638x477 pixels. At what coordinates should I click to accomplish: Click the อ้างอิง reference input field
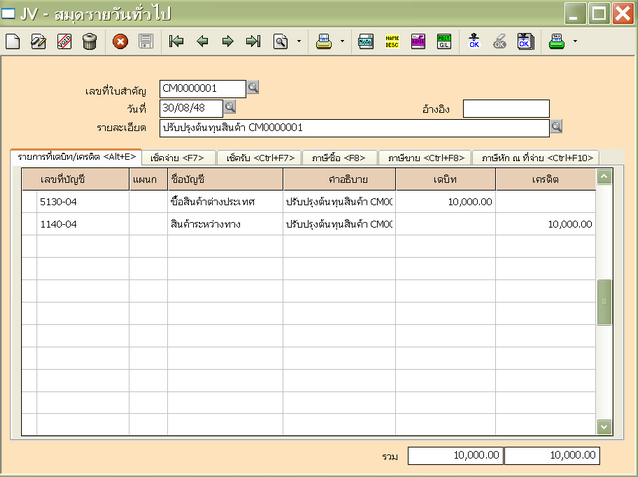[505, 108]
